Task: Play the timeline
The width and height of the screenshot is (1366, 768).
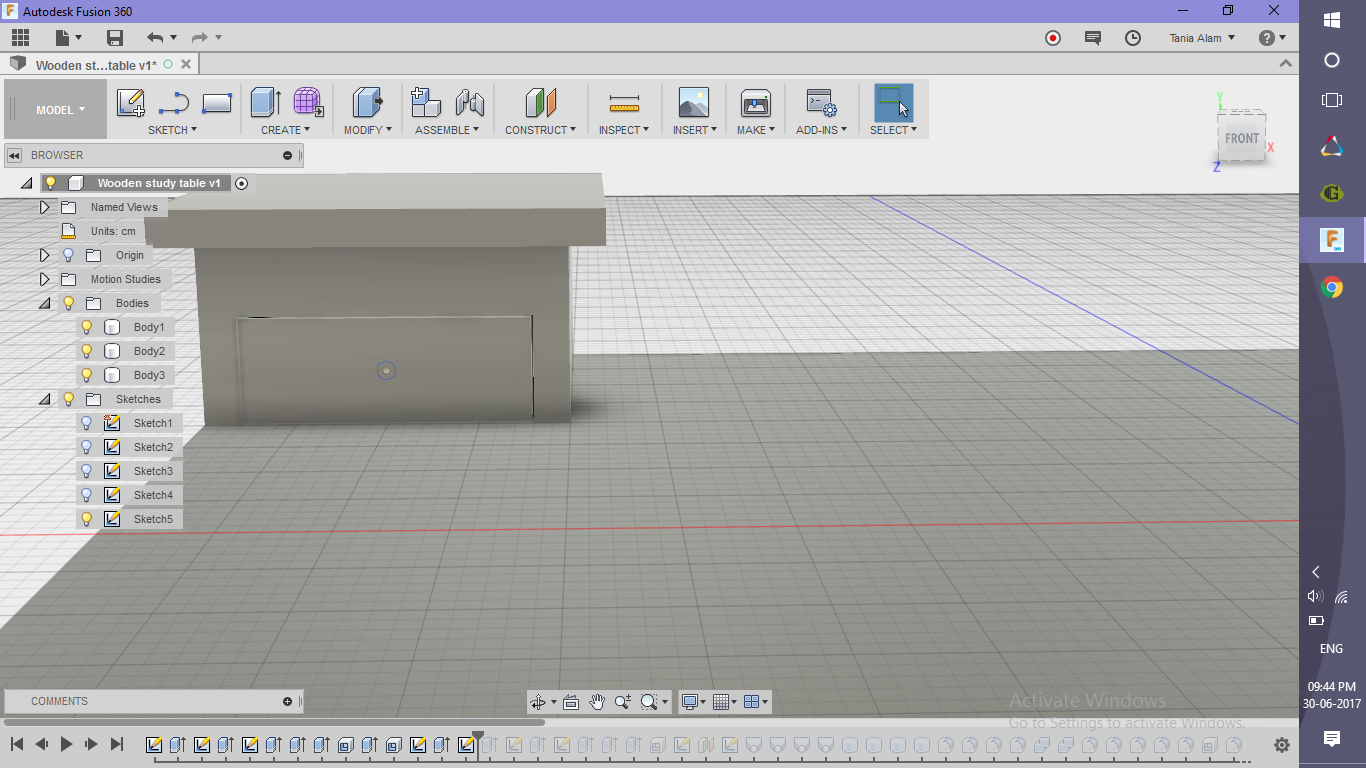Action: tap(66, 744)
